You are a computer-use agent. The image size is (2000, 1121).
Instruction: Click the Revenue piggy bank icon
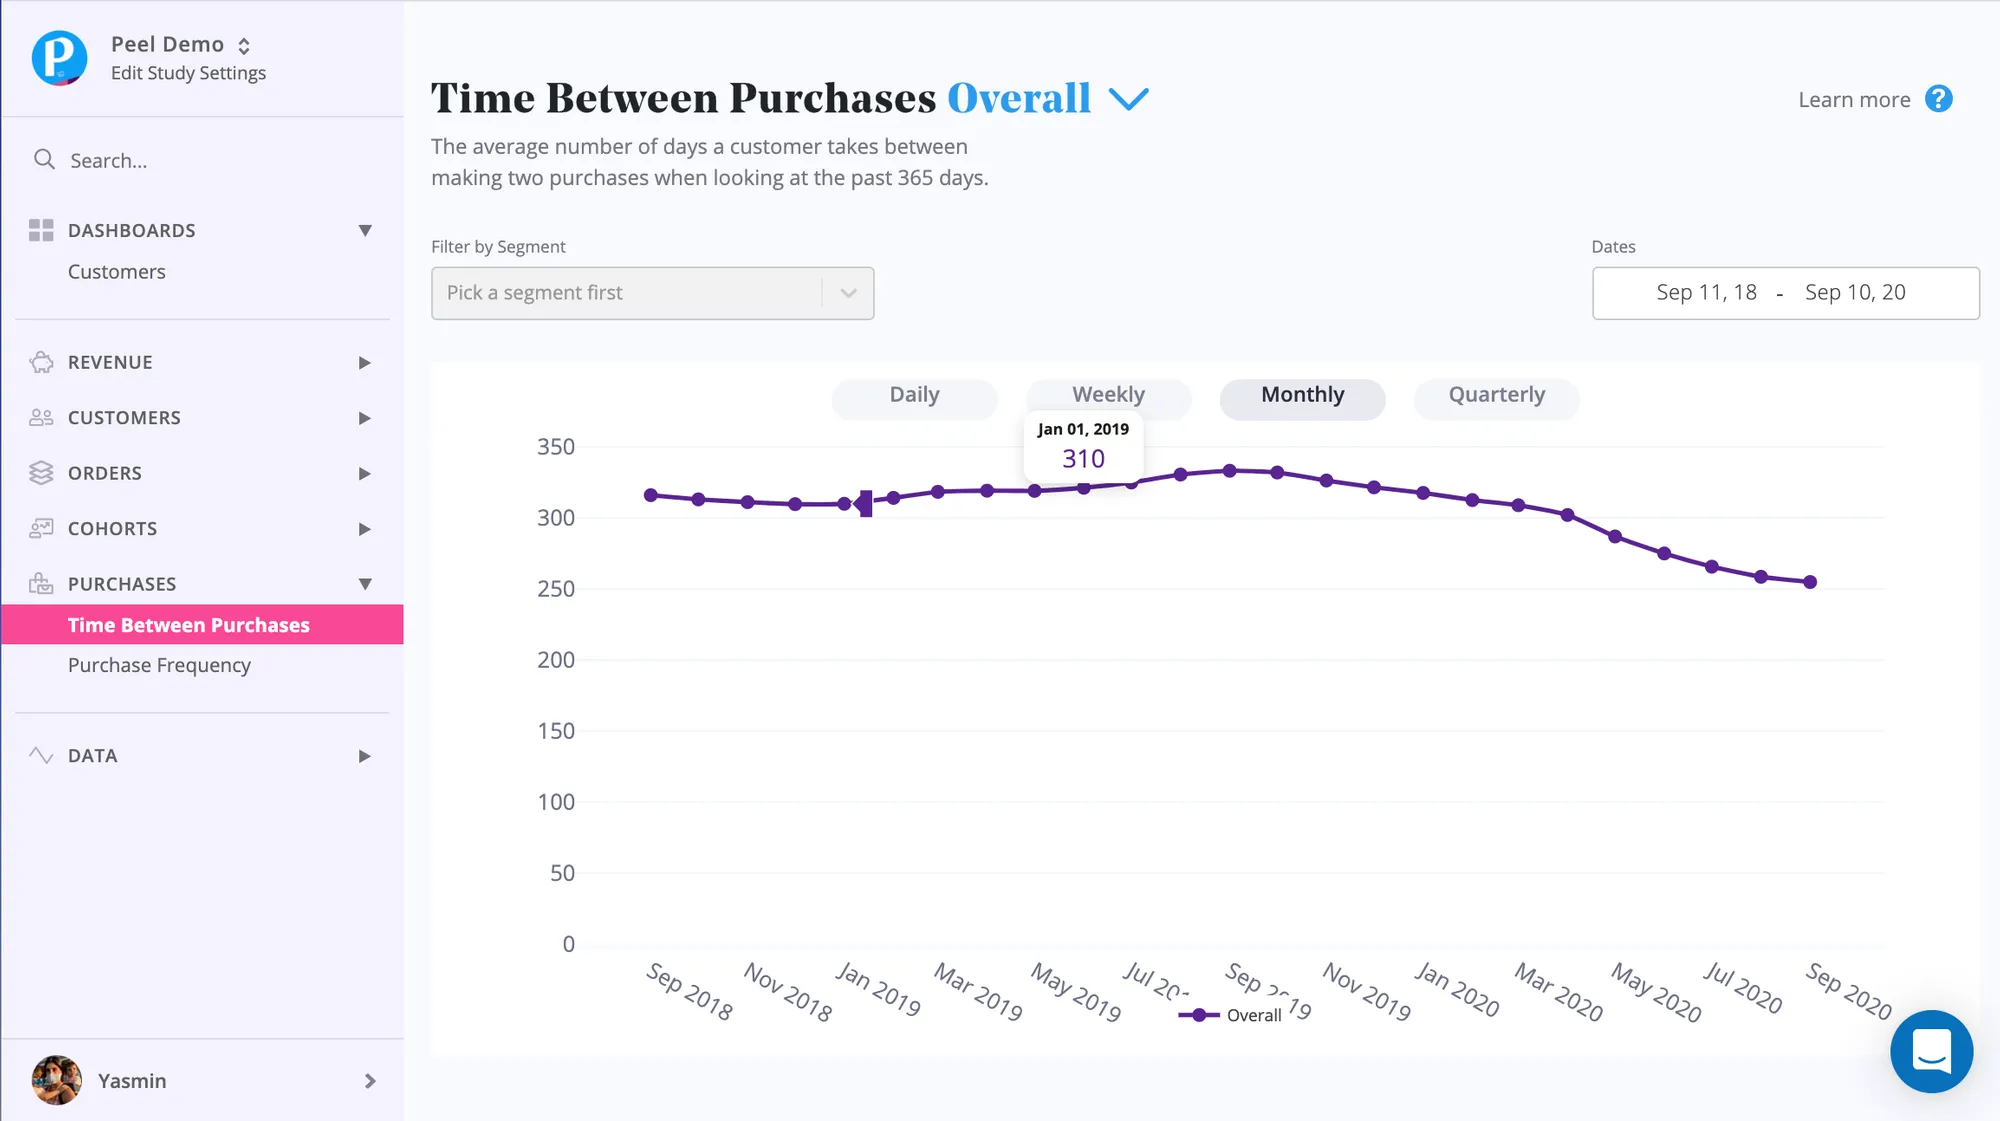(41, 362)
